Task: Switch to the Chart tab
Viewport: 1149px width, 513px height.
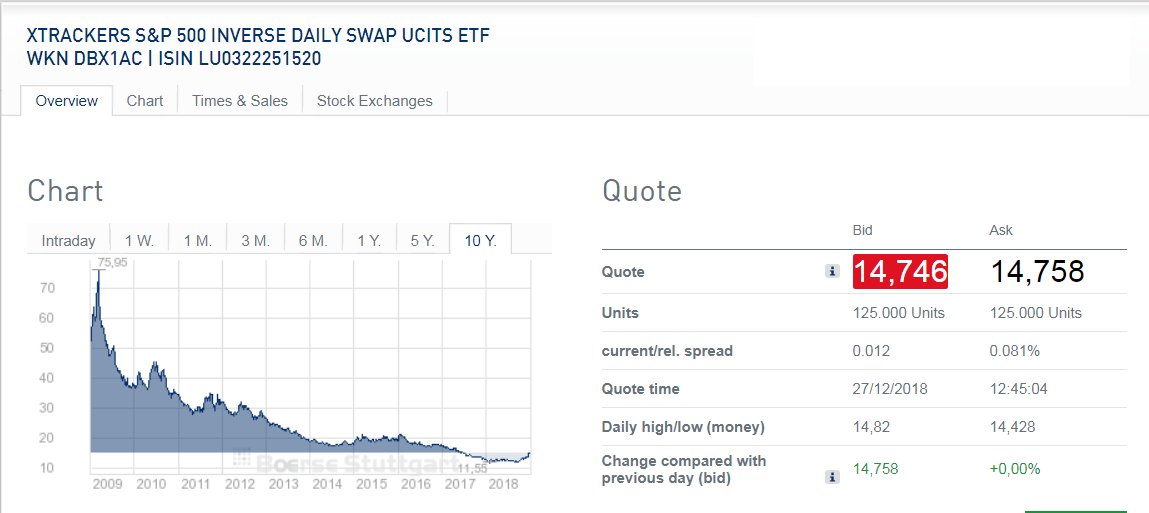Action: click(145, 101)
